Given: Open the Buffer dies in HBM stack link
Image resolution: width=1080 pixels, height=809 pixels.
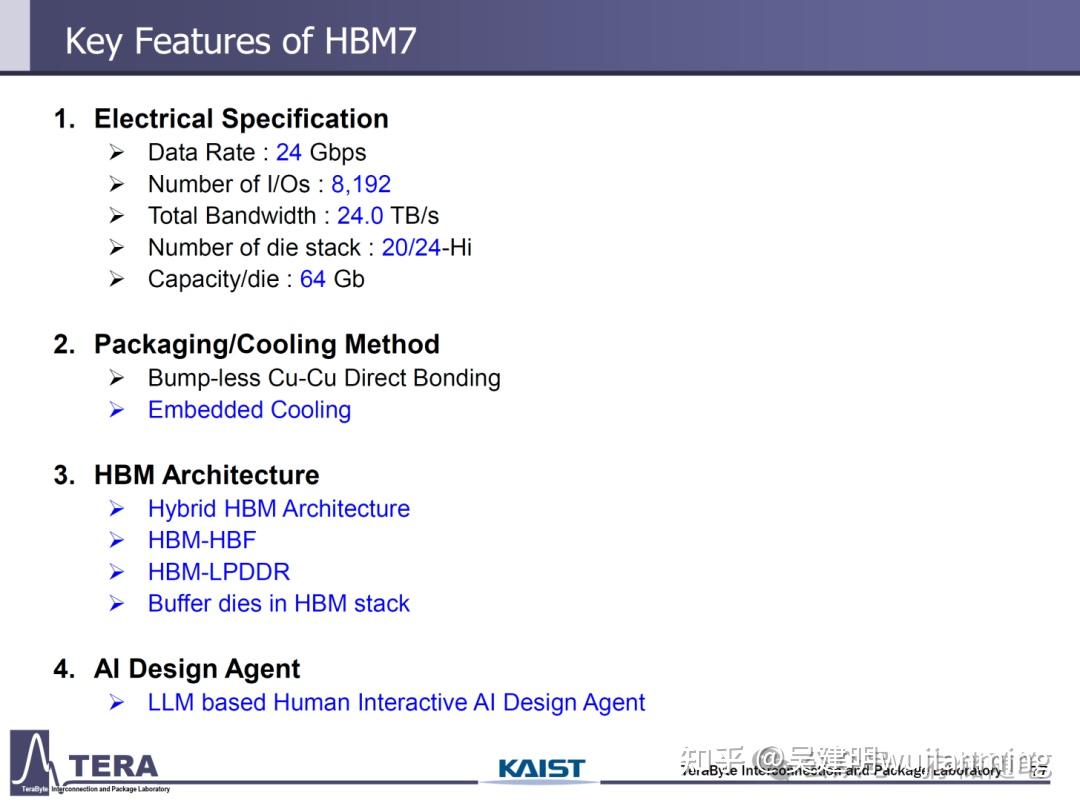Looking at the screenshot, I should click(x=278, y=604).
